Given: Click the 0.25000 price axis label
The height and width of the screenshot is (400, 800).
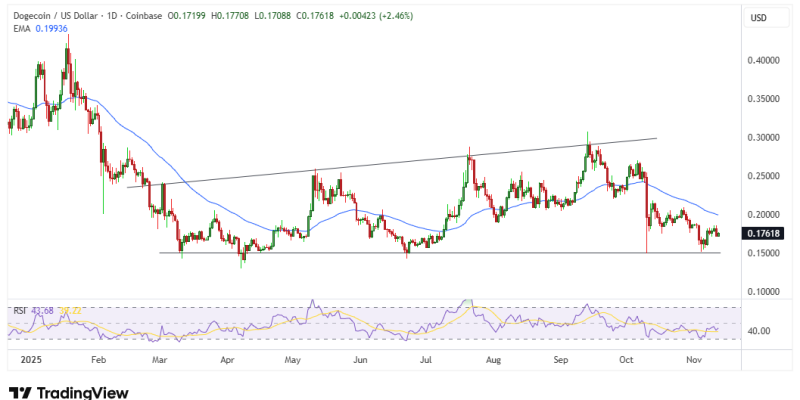Looking at the screenshot, I should pyautogui.click(x=765, y=176).
